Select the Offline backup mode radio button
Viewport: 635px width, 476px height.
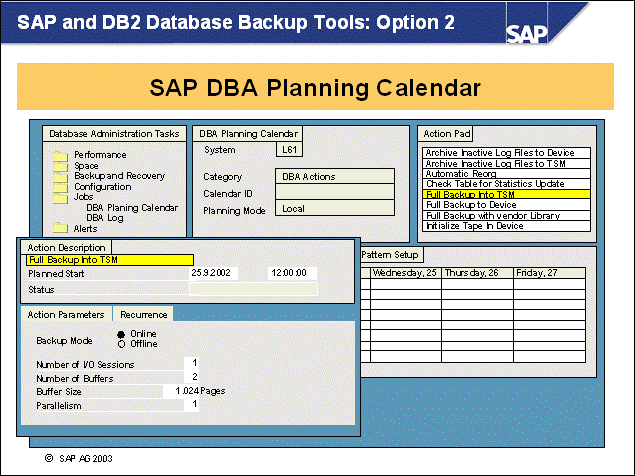click(x=122, y=344)
